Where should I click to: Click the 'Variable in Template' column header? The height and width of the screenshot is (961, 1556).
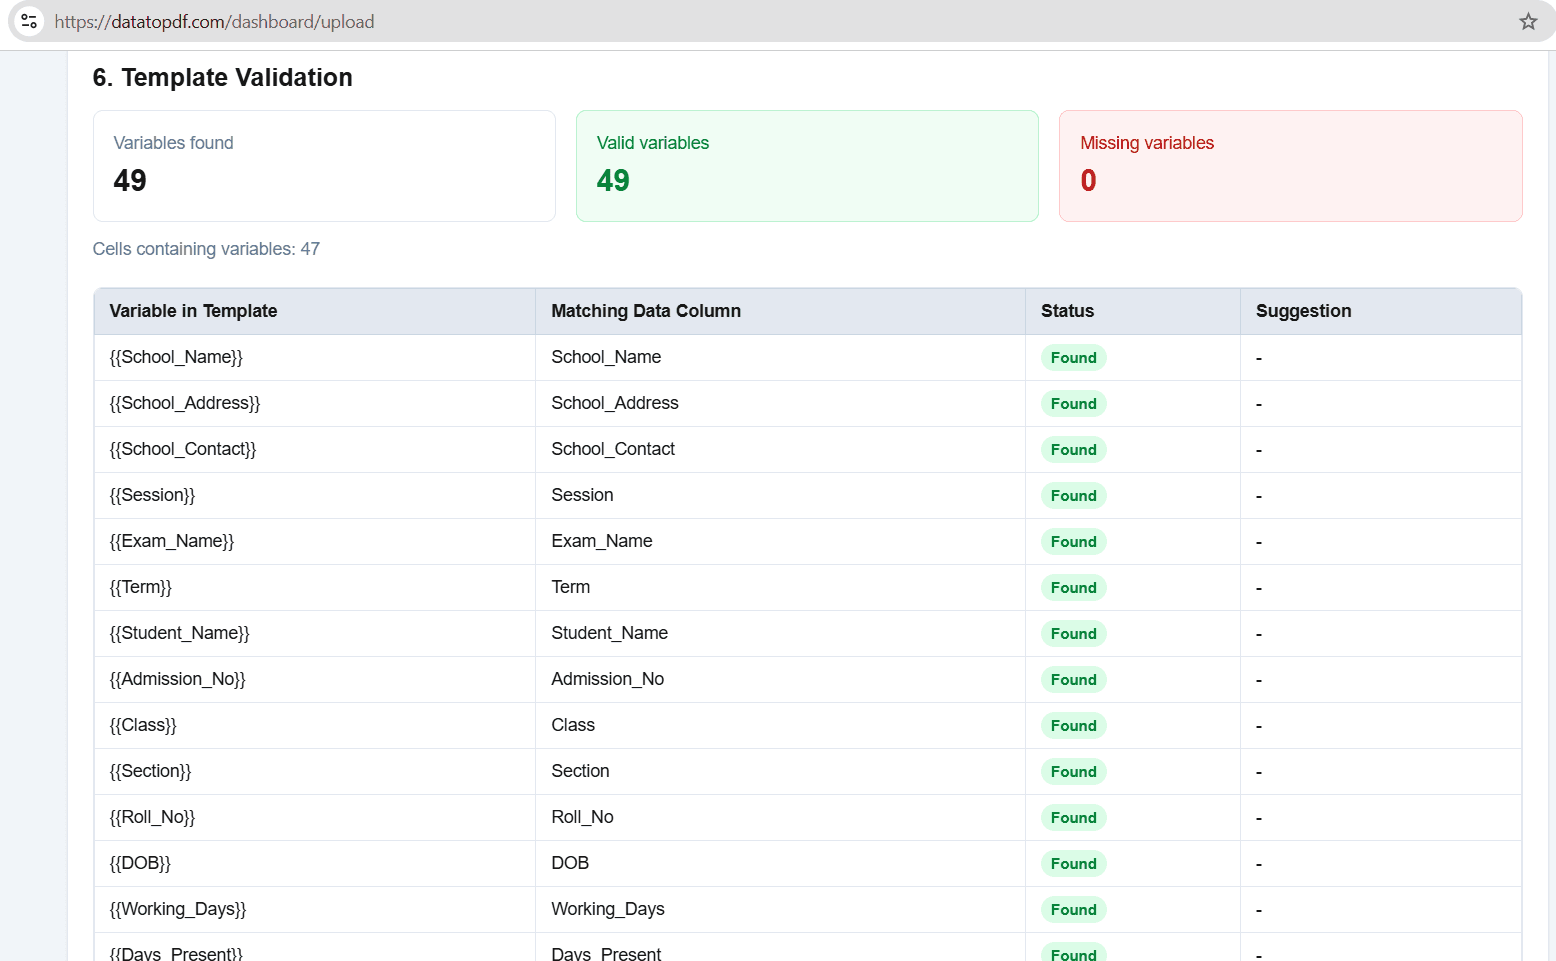pos(314,311)
